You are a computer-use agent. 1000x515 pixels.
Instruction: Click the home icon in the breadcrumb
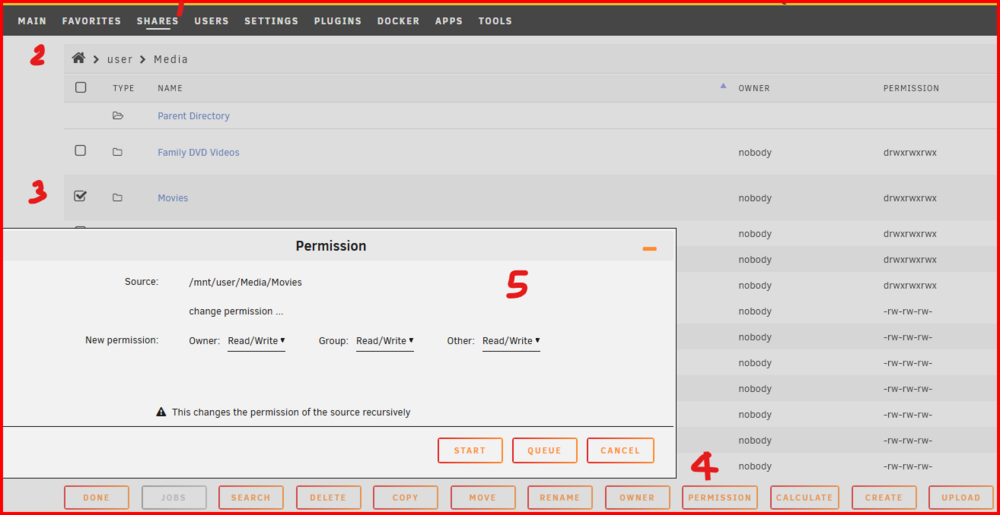78,59
